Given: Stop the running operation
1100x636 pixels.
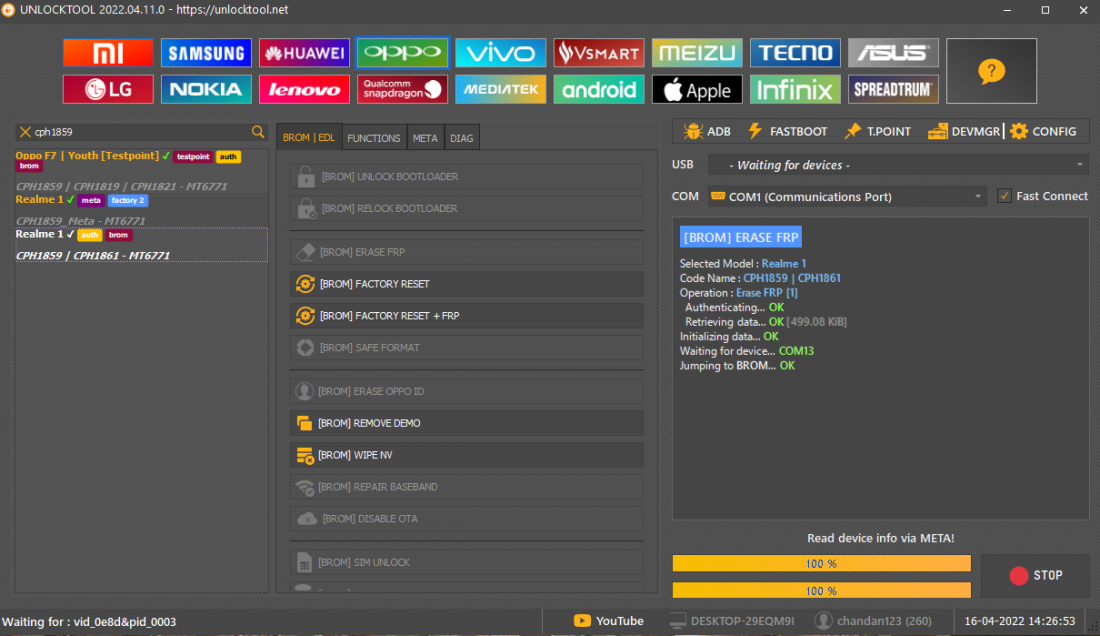Looking at the screenshot, I should pos(1035,575).
